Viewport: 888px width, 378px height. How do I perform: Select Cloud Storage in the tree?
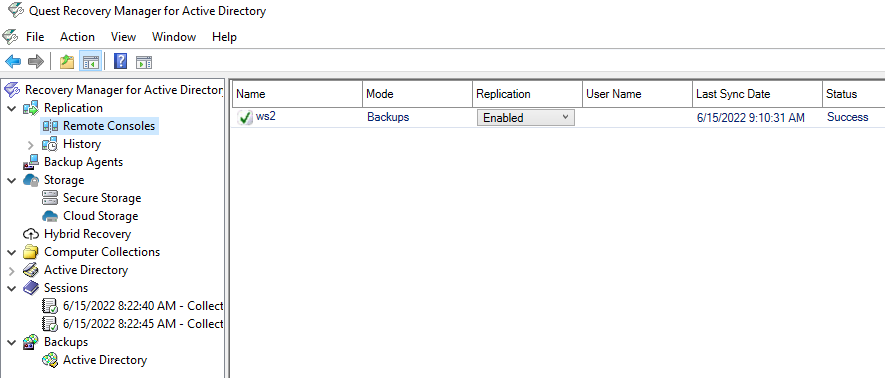[x=100, y=216]
